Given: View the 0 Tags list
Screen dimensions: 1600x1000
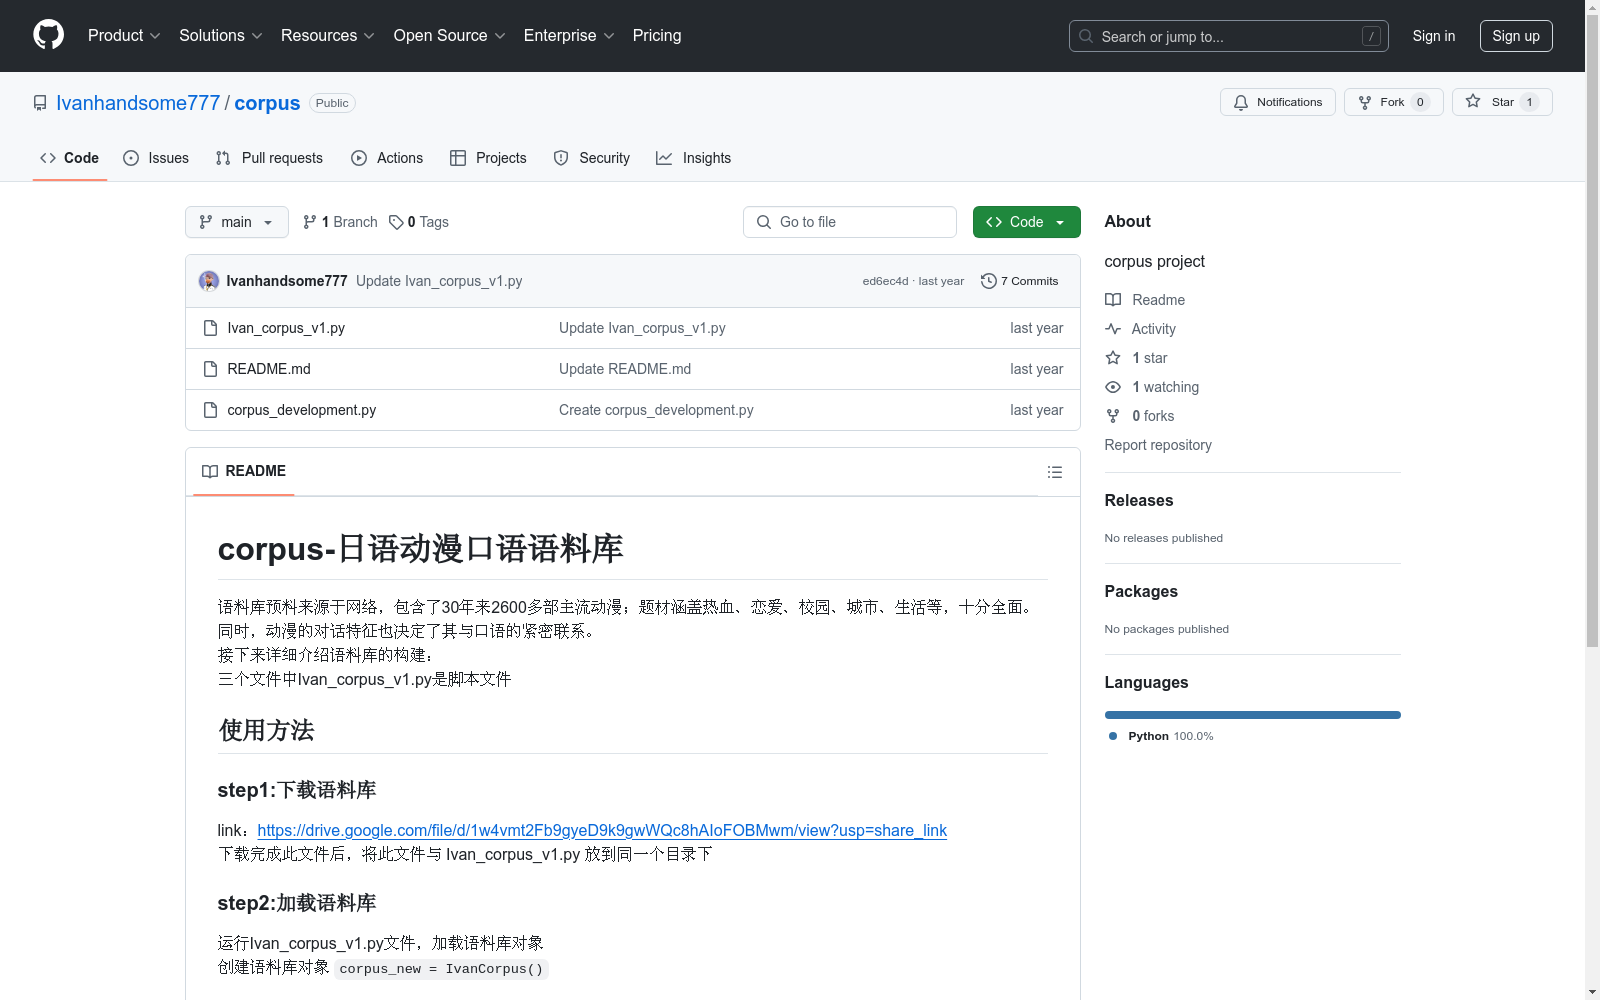Looking at the screenshot, I should (419, 222).
